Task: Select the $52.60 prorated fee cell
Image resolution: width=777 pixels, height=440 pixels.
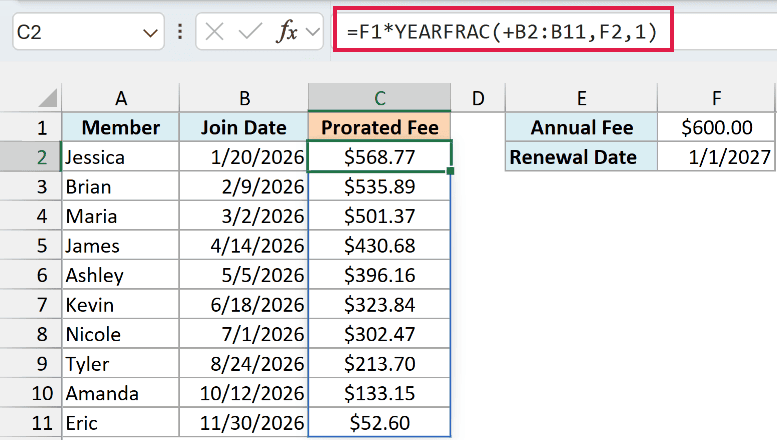Action: (380, 423)
